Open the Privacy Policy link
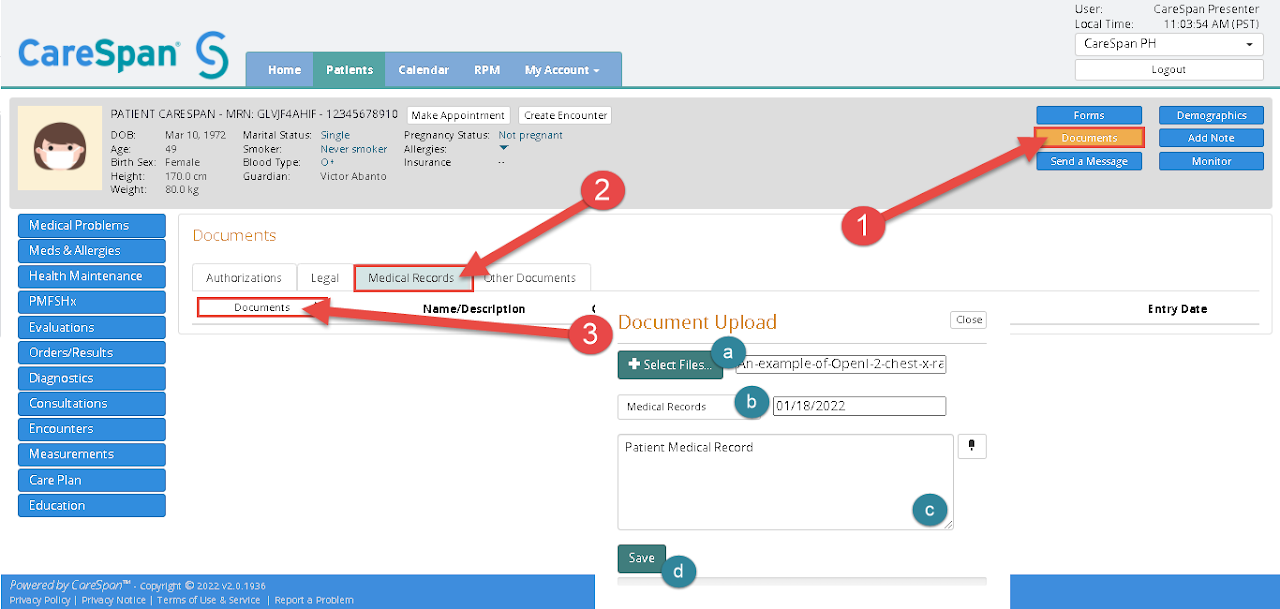Screen dimensions: 1280x609 point(40,600)
